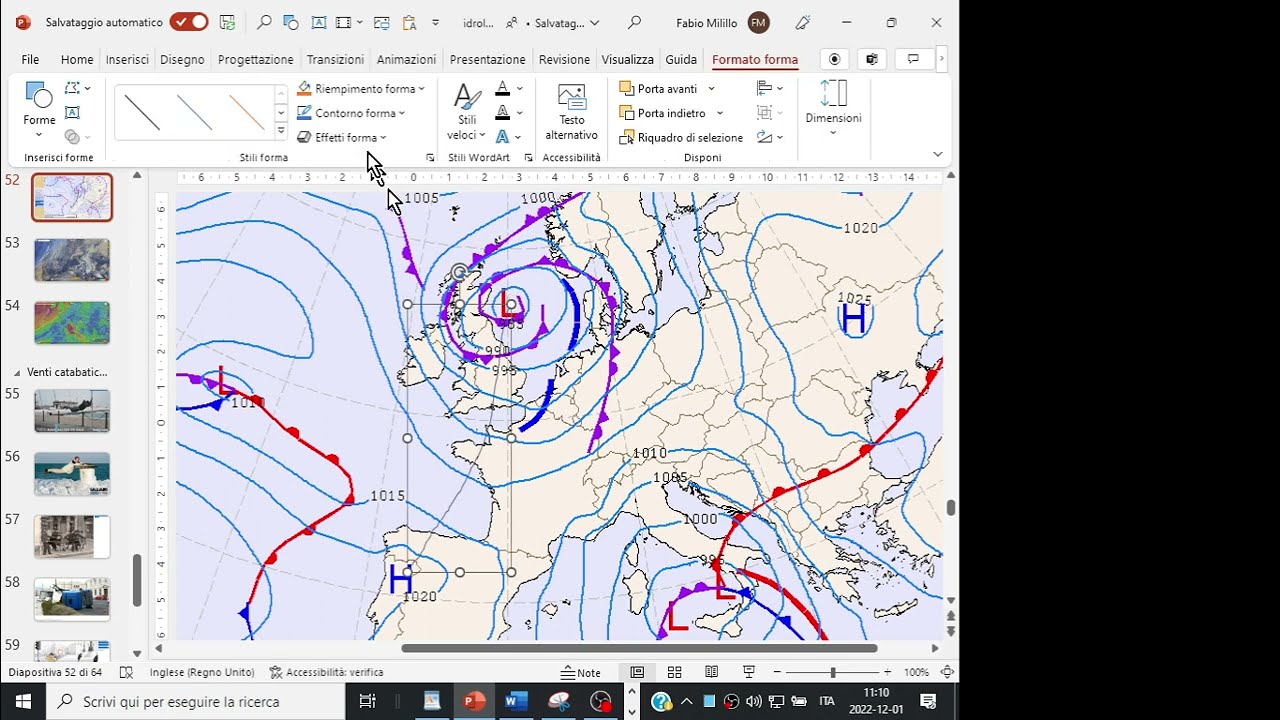Toggle the Salvataggio automatico switch

pos(189,22)
